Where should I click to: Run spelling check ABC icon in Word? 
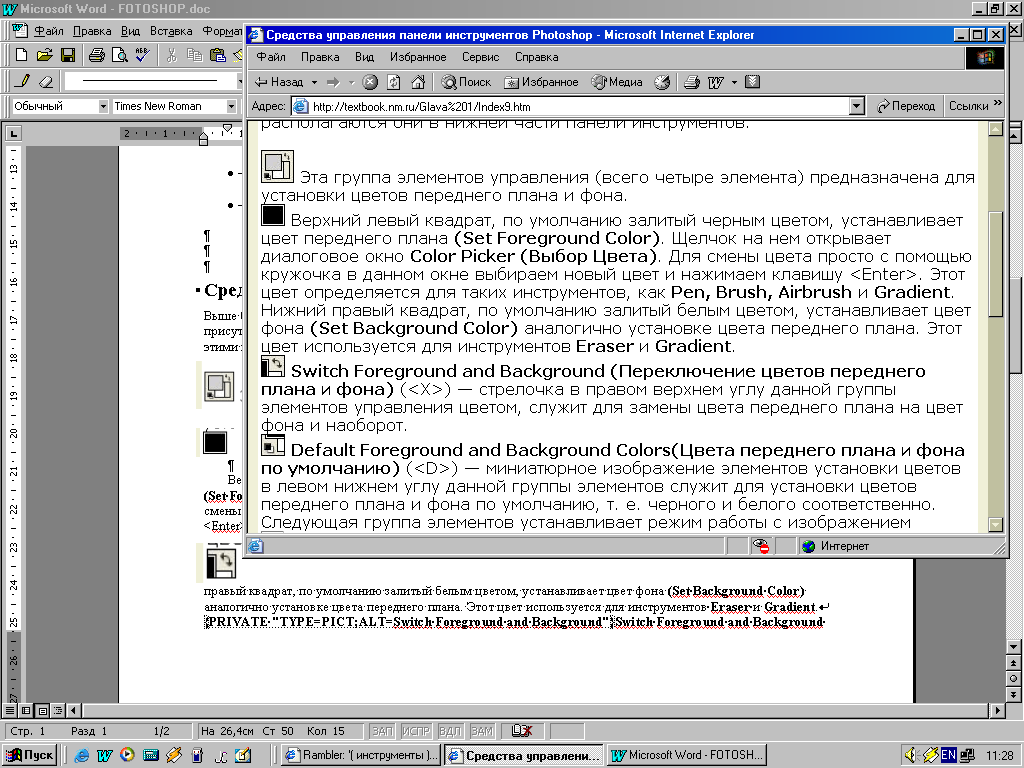pos(142,55)
